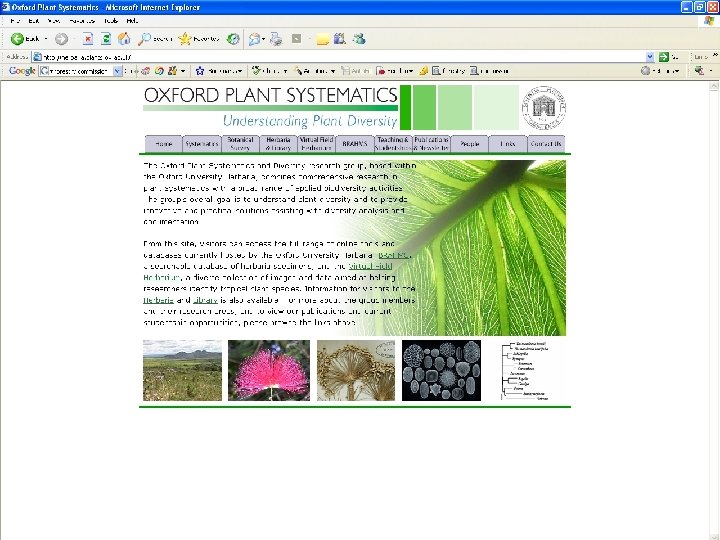Click the landscape mountains thumbnail
The width and height of the screenshot is (720, 540).
coord(182,370)
